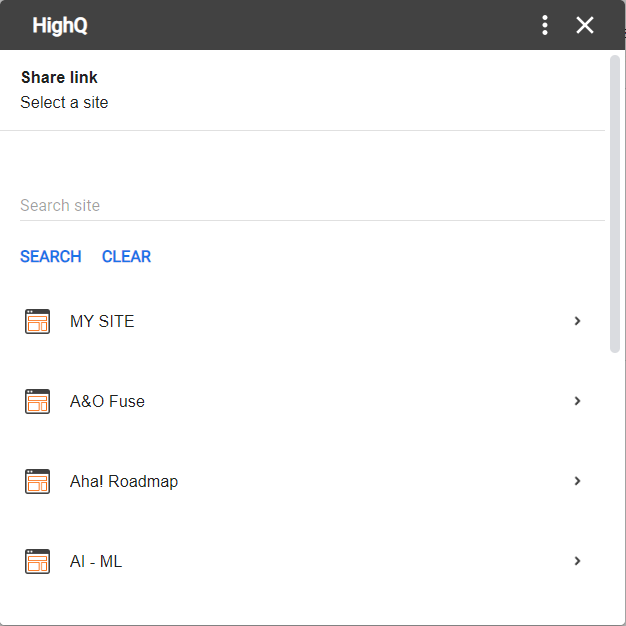Screen dimensions: 626x626
Task: Click the vertical scrollbar thumb
Action: 615,203
